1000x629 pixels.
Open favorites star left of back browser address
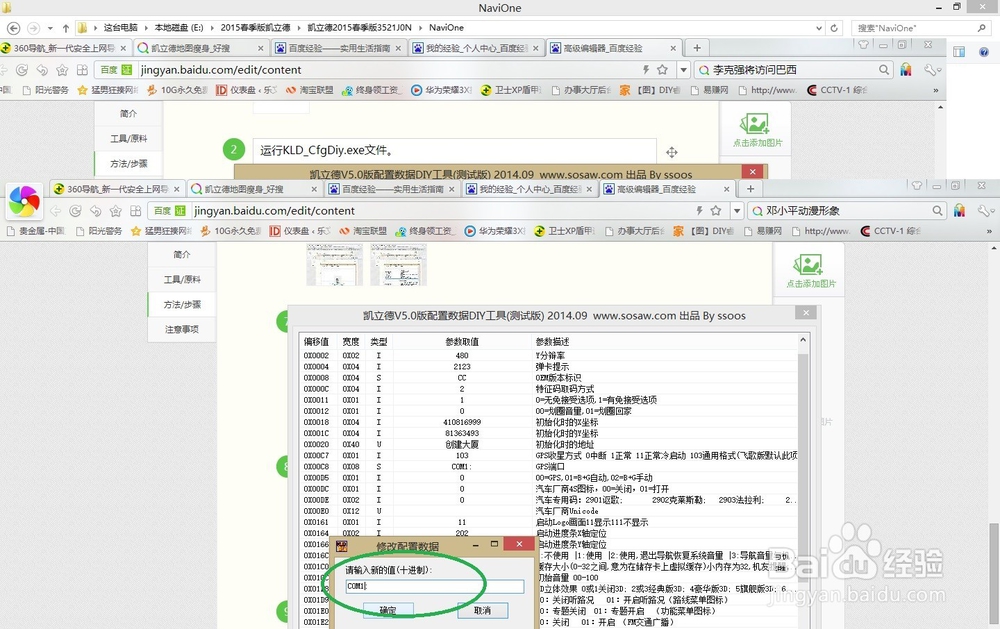click(x=62, y=70)
